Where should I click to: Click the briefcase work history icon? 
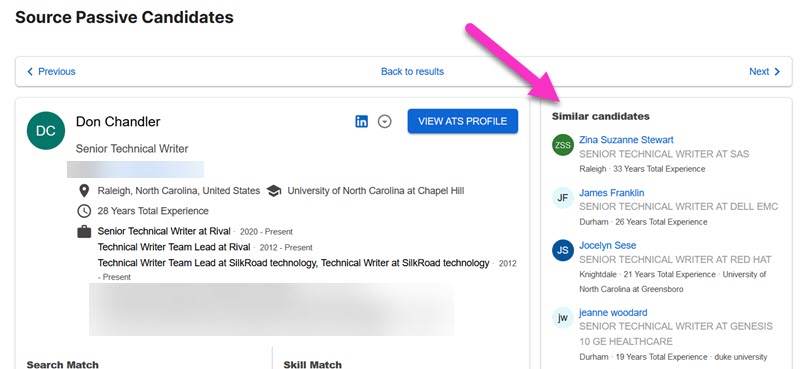coord(84,232)
